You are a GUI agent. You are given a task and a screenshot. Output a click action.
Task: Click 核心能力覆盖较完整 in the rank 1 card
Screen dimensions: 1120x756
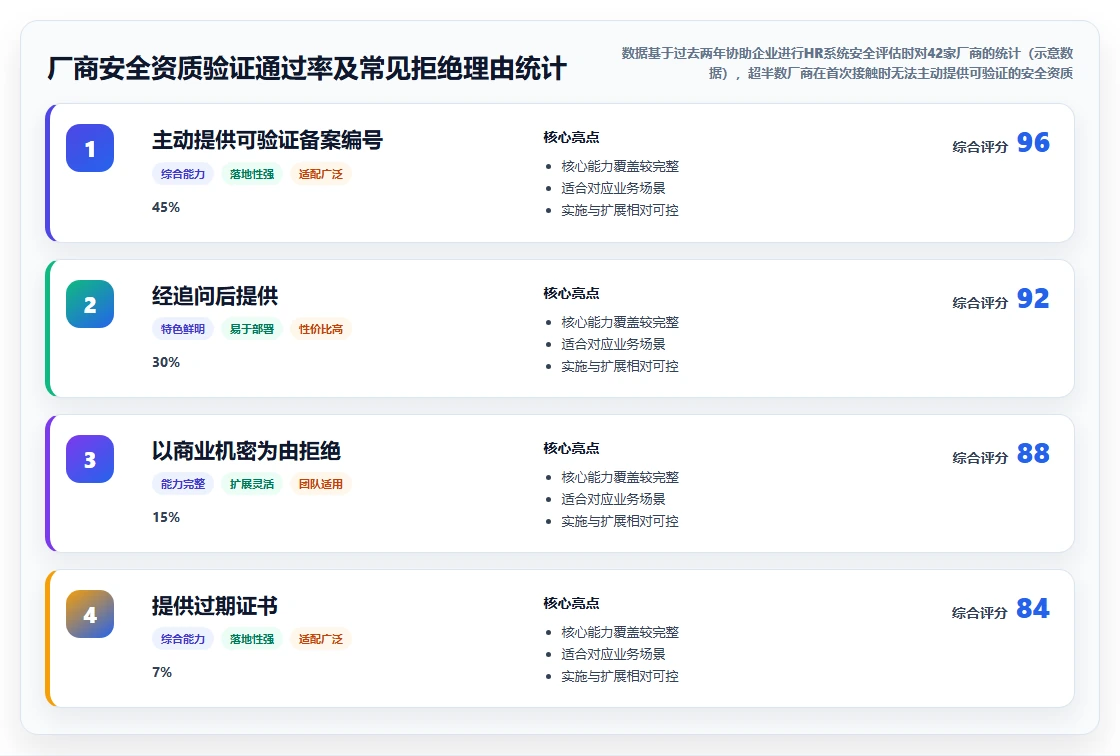coord(620,166)
